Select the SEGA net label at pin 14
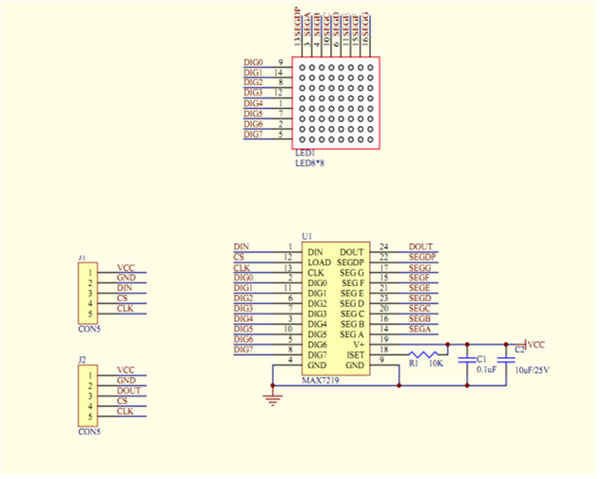The image size is (600, 479). (420, 329)
